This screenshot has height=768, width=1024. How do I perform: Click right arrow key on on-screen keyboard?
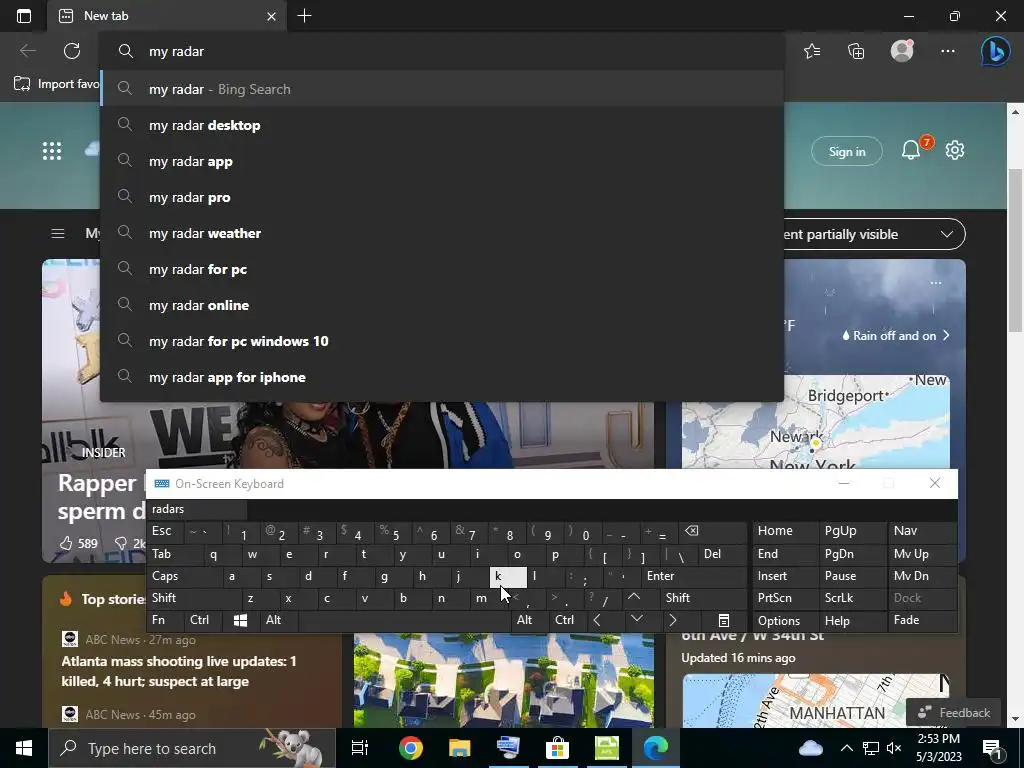pos(673,620)
